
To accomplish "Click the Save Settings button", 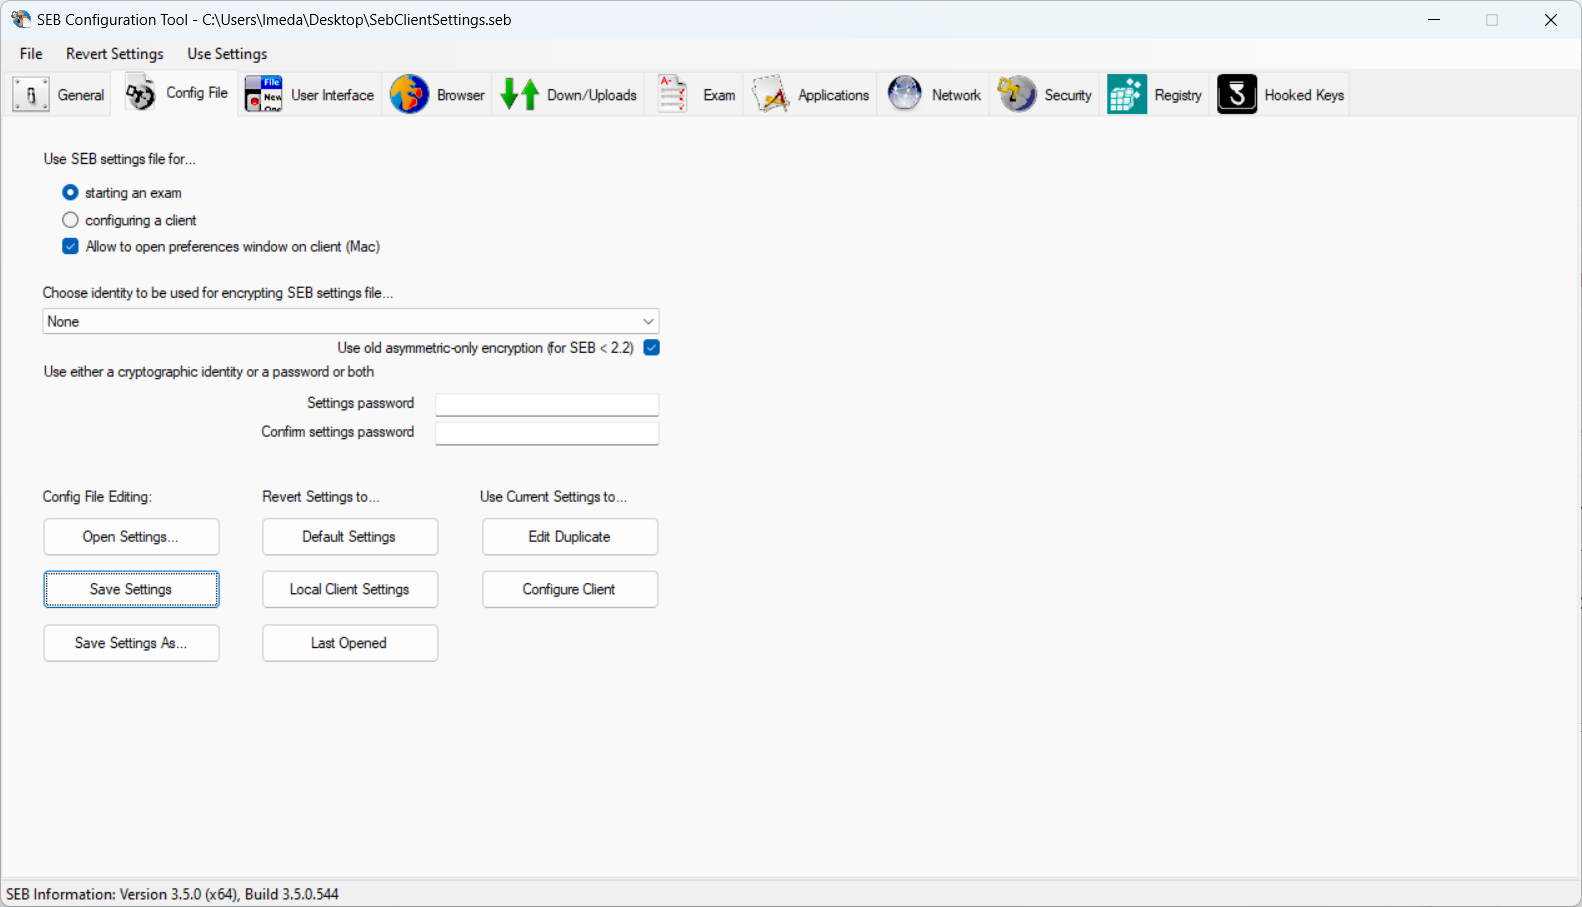I will (131, 589).
